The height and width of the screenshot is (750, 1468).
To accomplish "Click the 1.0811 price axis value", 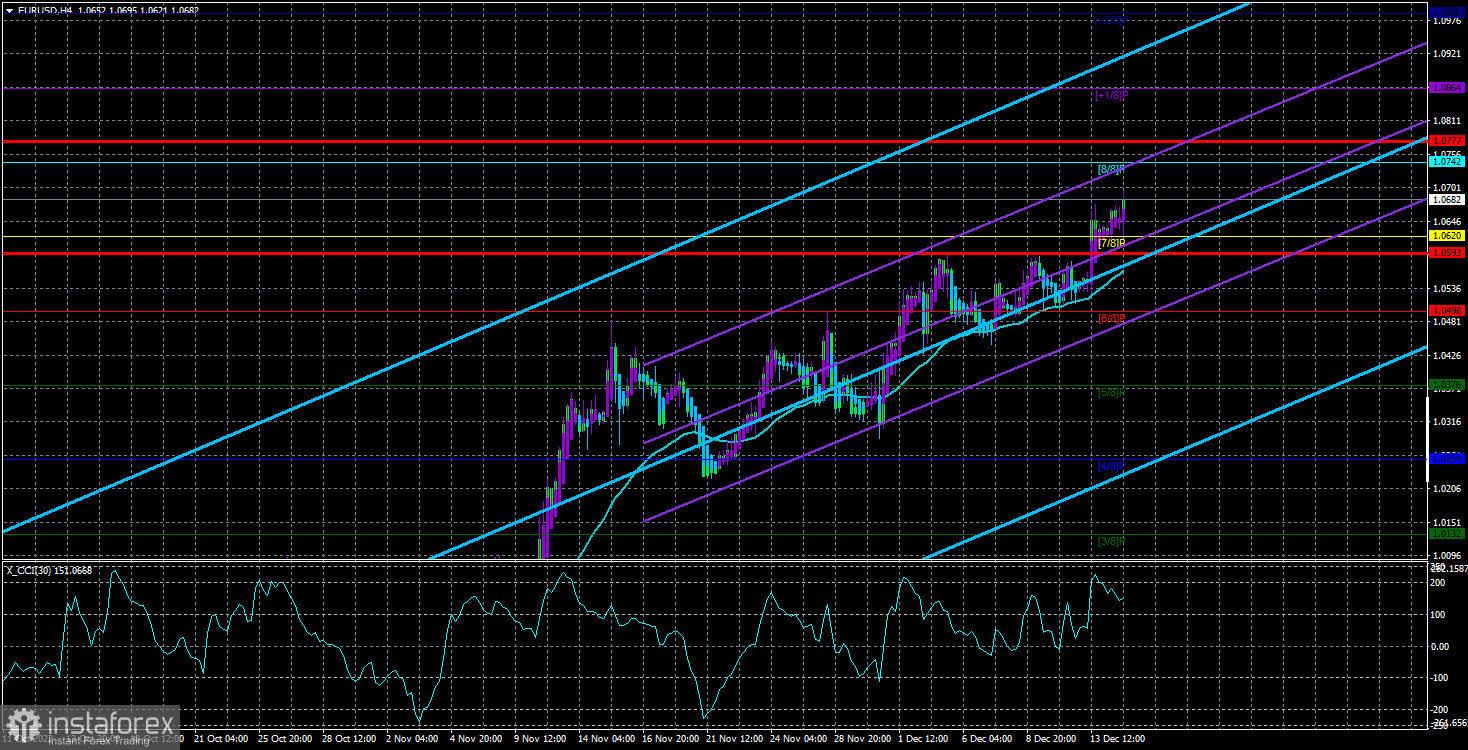I will pyautogui.click(x=1446, y=120).
